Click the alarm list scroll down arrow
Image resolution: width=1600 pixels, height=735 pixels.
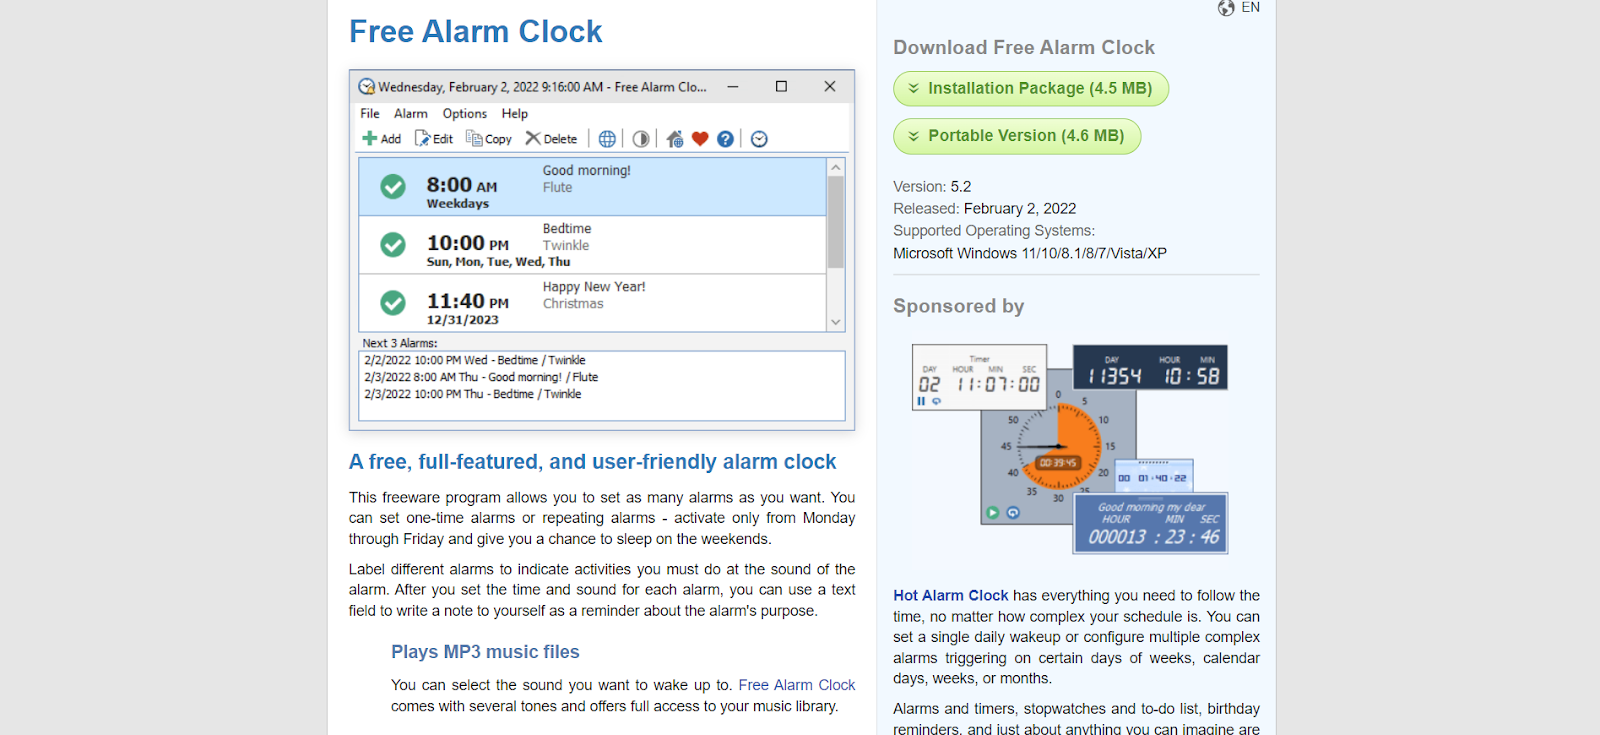click(x=836, y=322)
